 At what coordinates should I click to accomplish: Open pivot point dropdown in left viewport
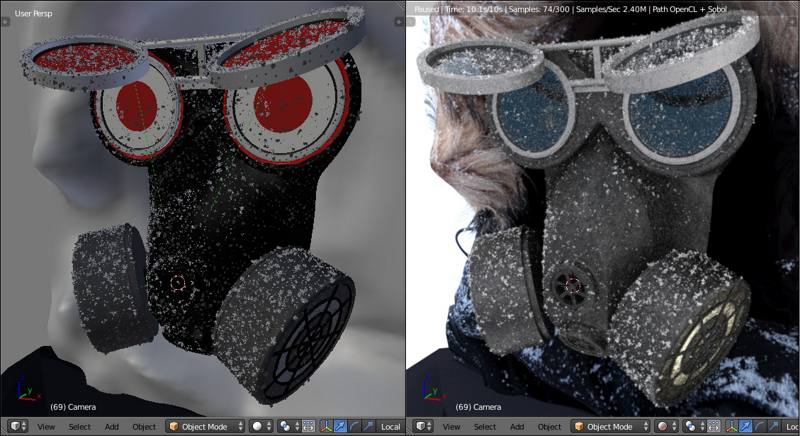coord(288,426)
